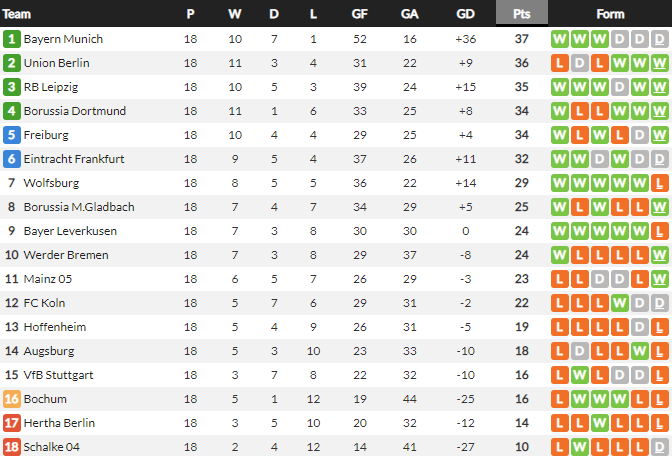Click Schalke 04's red position 18 badge
The height and width of the screenshot is (456, 672).
pyautogui.click(x=12, y=447)
